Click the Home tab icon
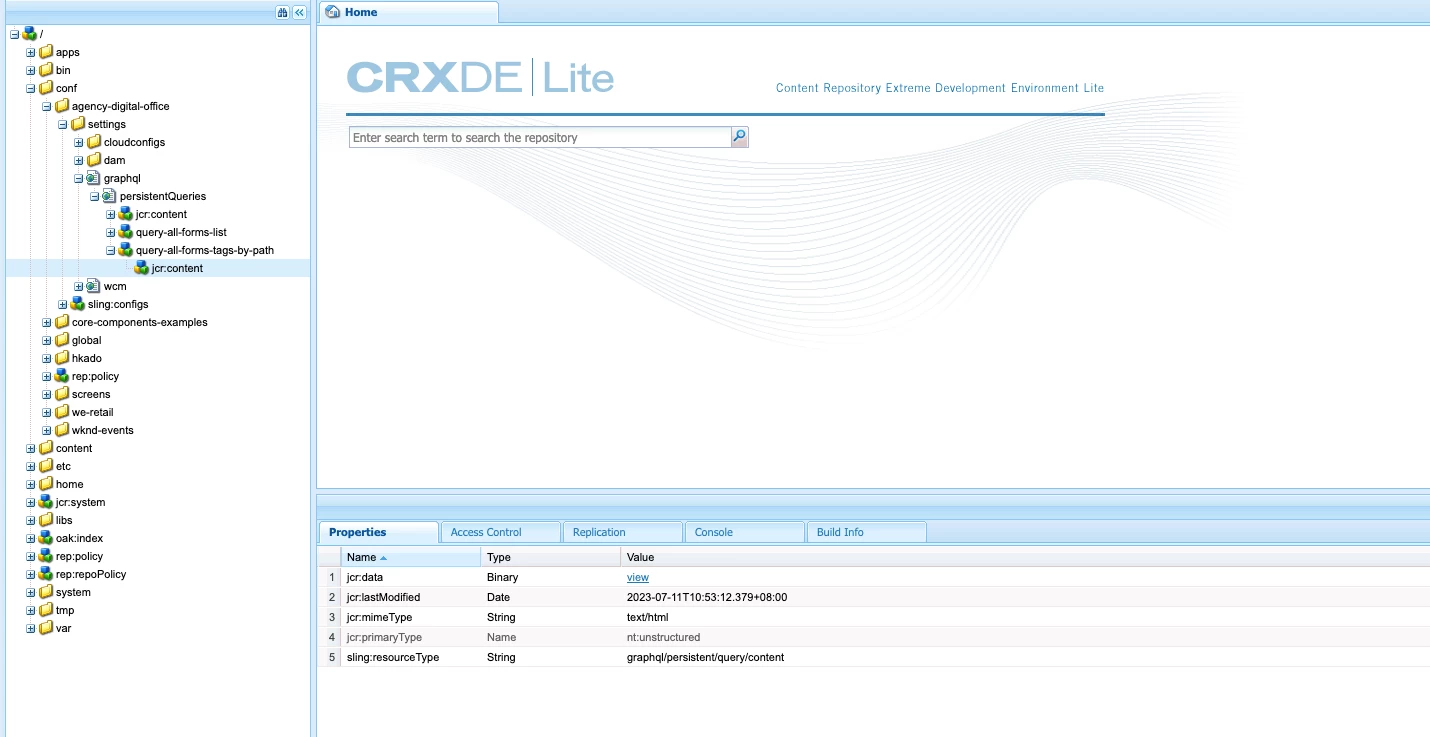 pos(332,12)
